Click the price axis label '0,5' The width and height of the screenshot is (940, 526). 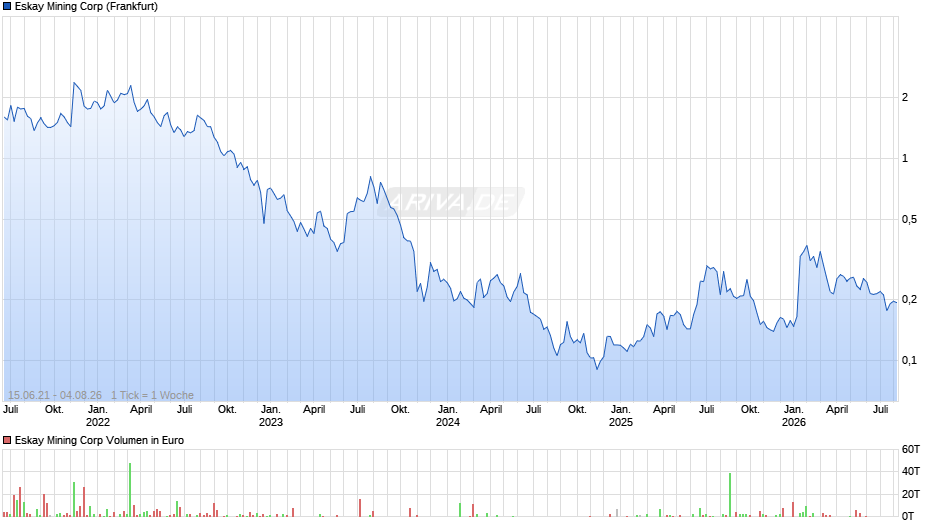(909, 220)
